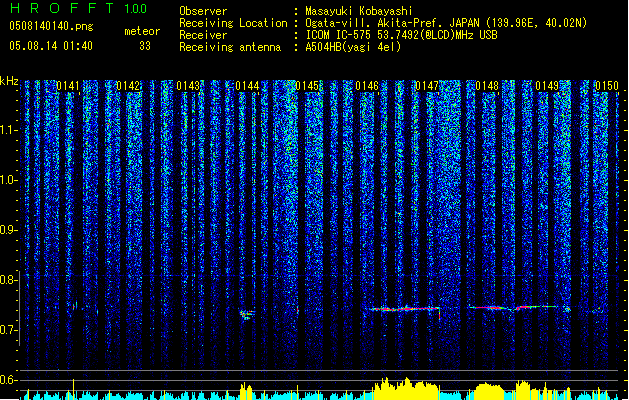This screenshot has width=629, height=400.
Task: Click the 0145 time marker
Action: [307, 86]
